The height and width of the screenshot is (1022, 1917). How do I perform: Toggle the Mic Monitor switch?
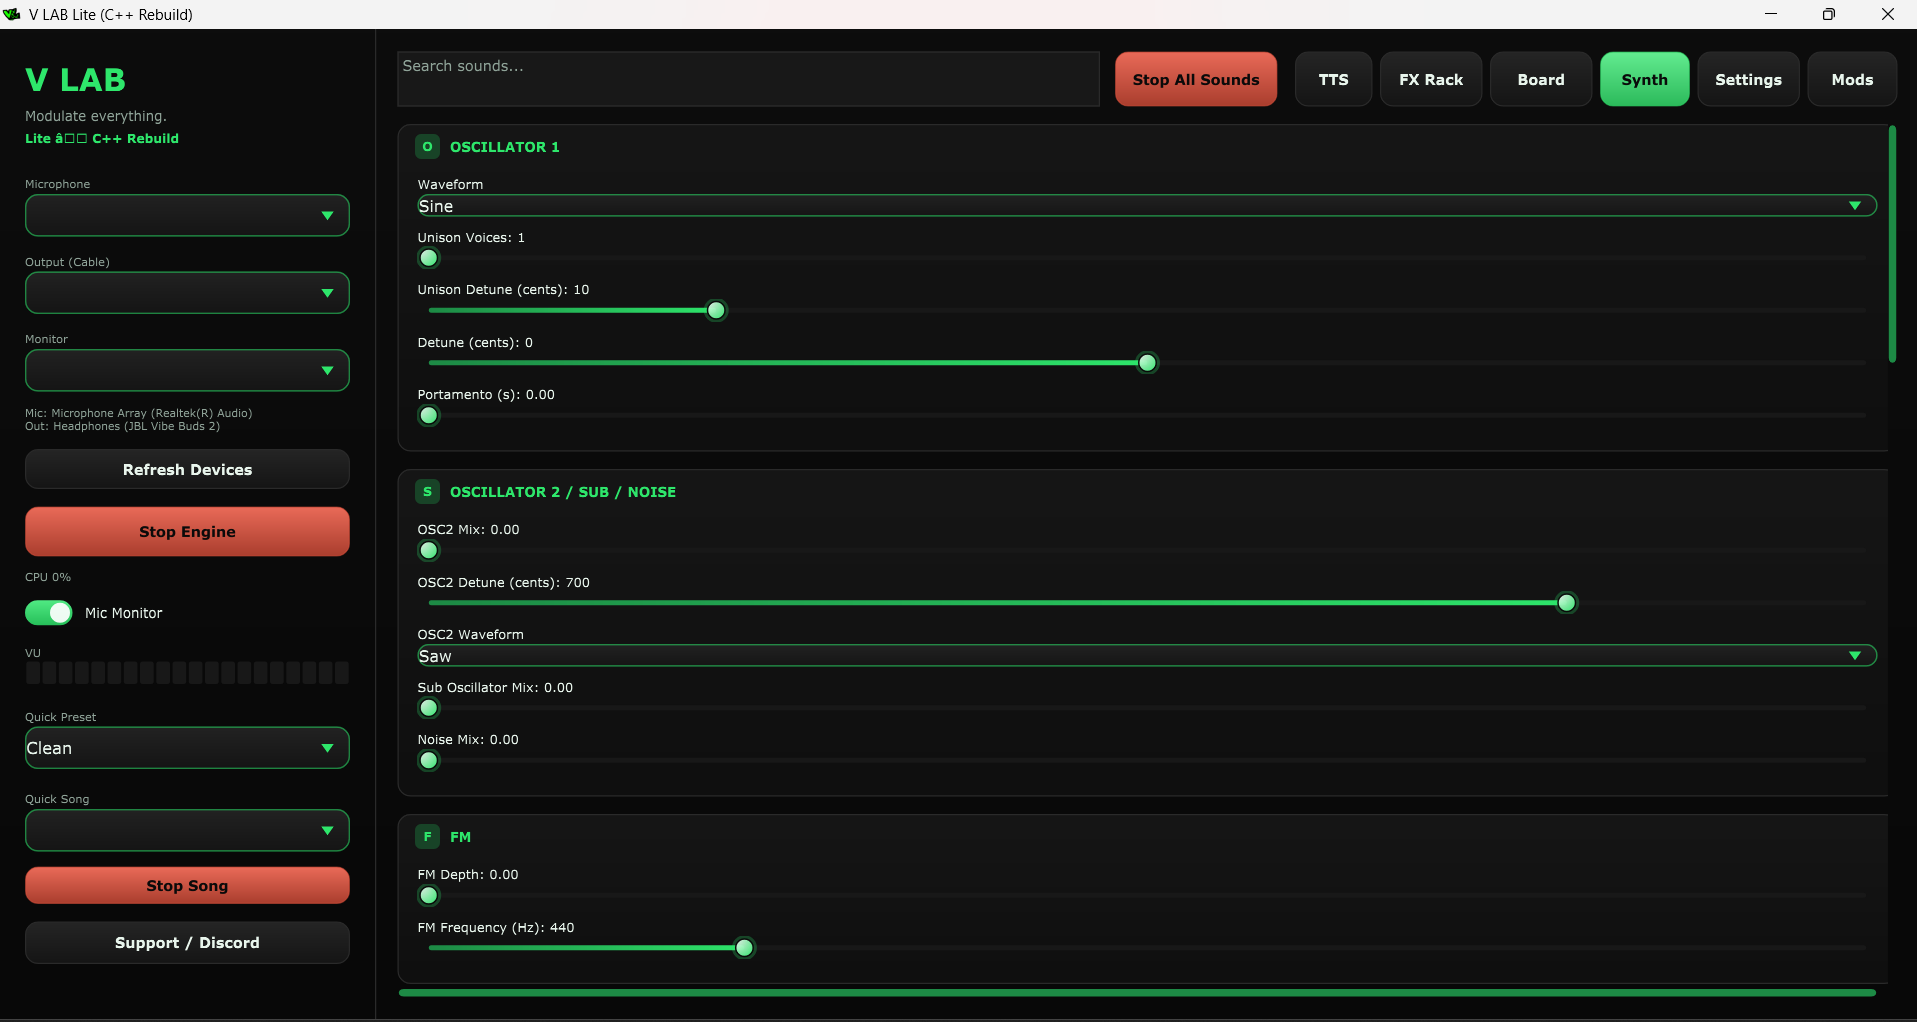[x=49, y=613]
